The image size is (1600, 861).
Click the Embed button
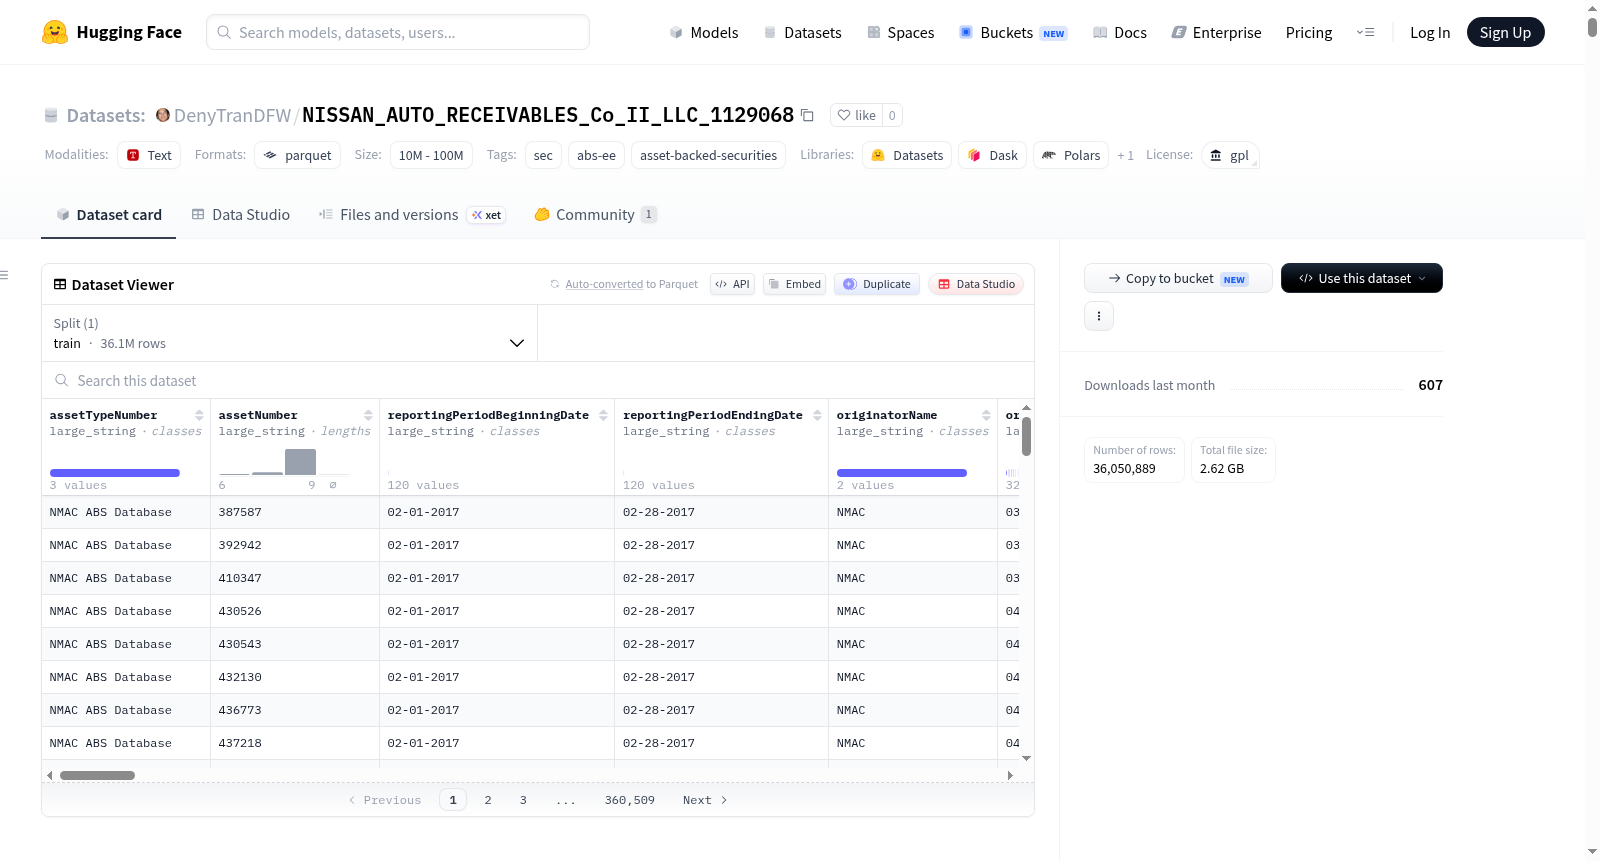pos(795,284)
